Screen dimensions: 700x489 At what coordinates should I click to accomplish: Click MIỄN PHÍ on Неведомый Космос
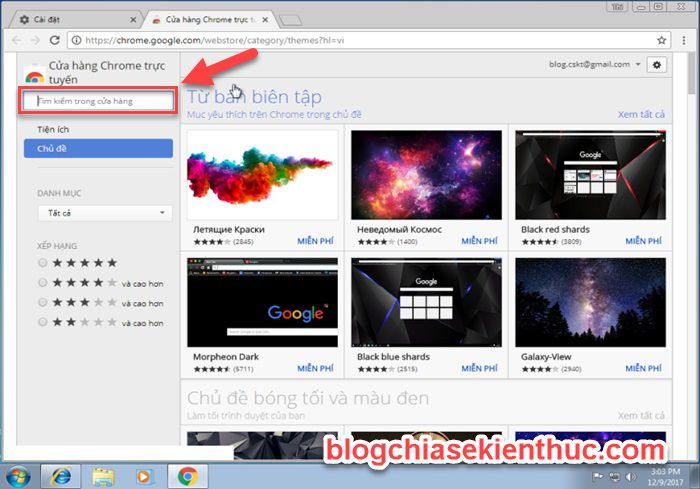click(x=479, y=241)
